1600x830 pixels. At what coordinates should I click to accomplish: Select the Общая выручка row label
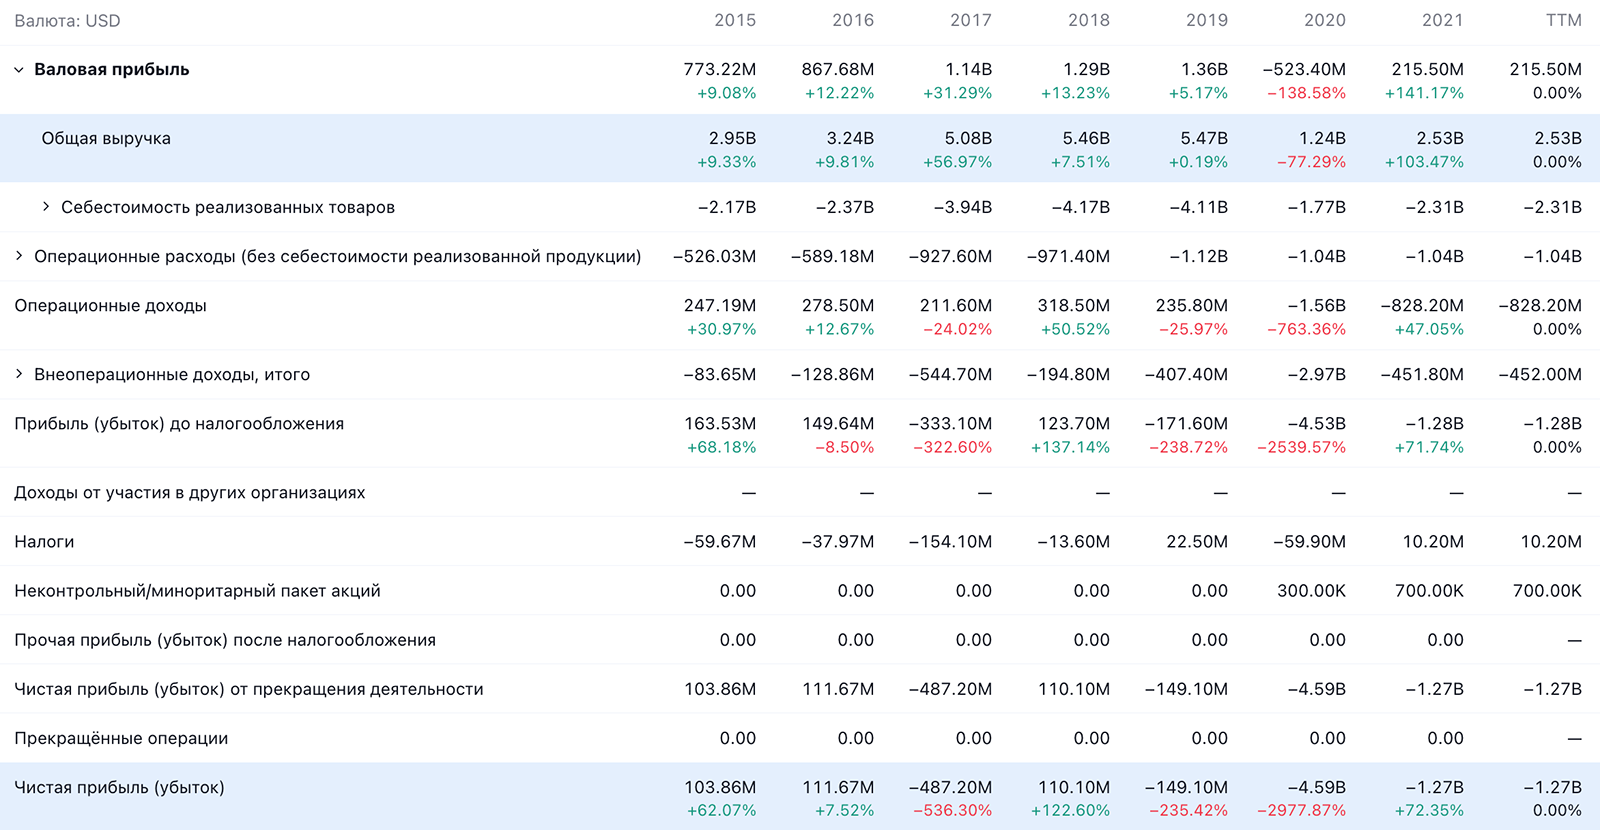(x=106, y=139)
